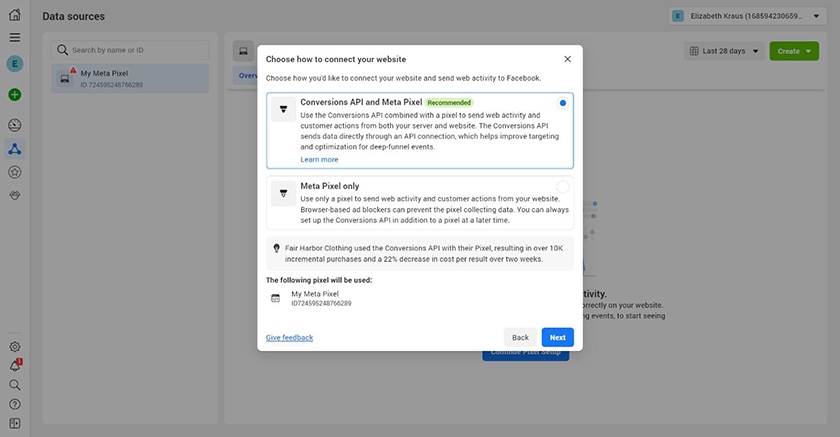Open the custom conversions star icon
This screenshot has width=840, height=437.
point(14,172)
